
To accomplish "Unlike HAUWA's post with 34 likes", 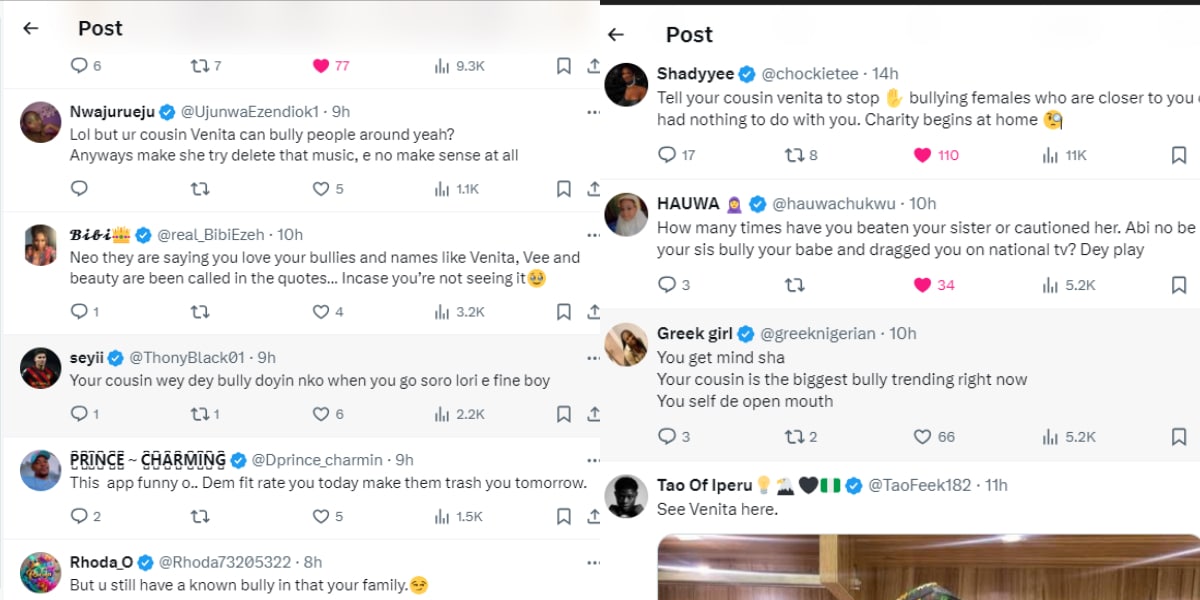I will [x=923, y=285].
